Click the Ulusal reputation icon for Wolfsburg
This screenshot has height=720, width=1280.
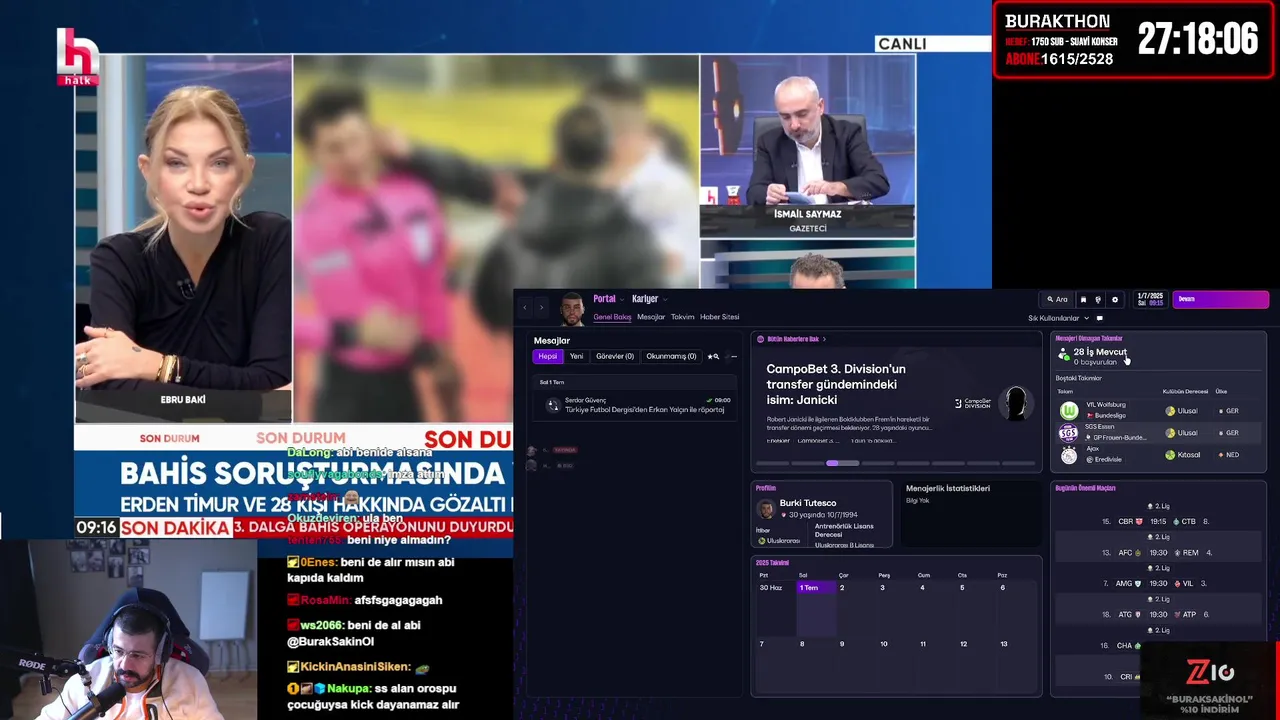click(x=1170, y=411)
